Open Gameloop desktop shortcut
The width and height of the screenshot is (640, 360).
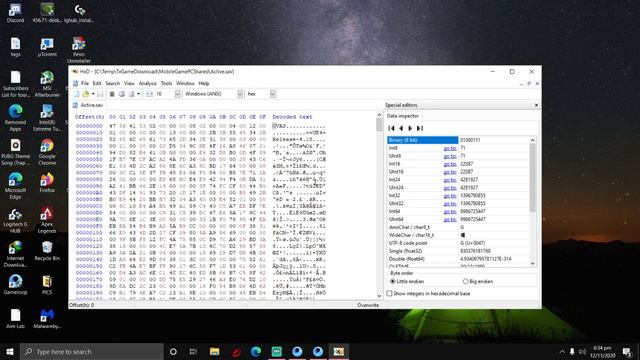(15, 285)
